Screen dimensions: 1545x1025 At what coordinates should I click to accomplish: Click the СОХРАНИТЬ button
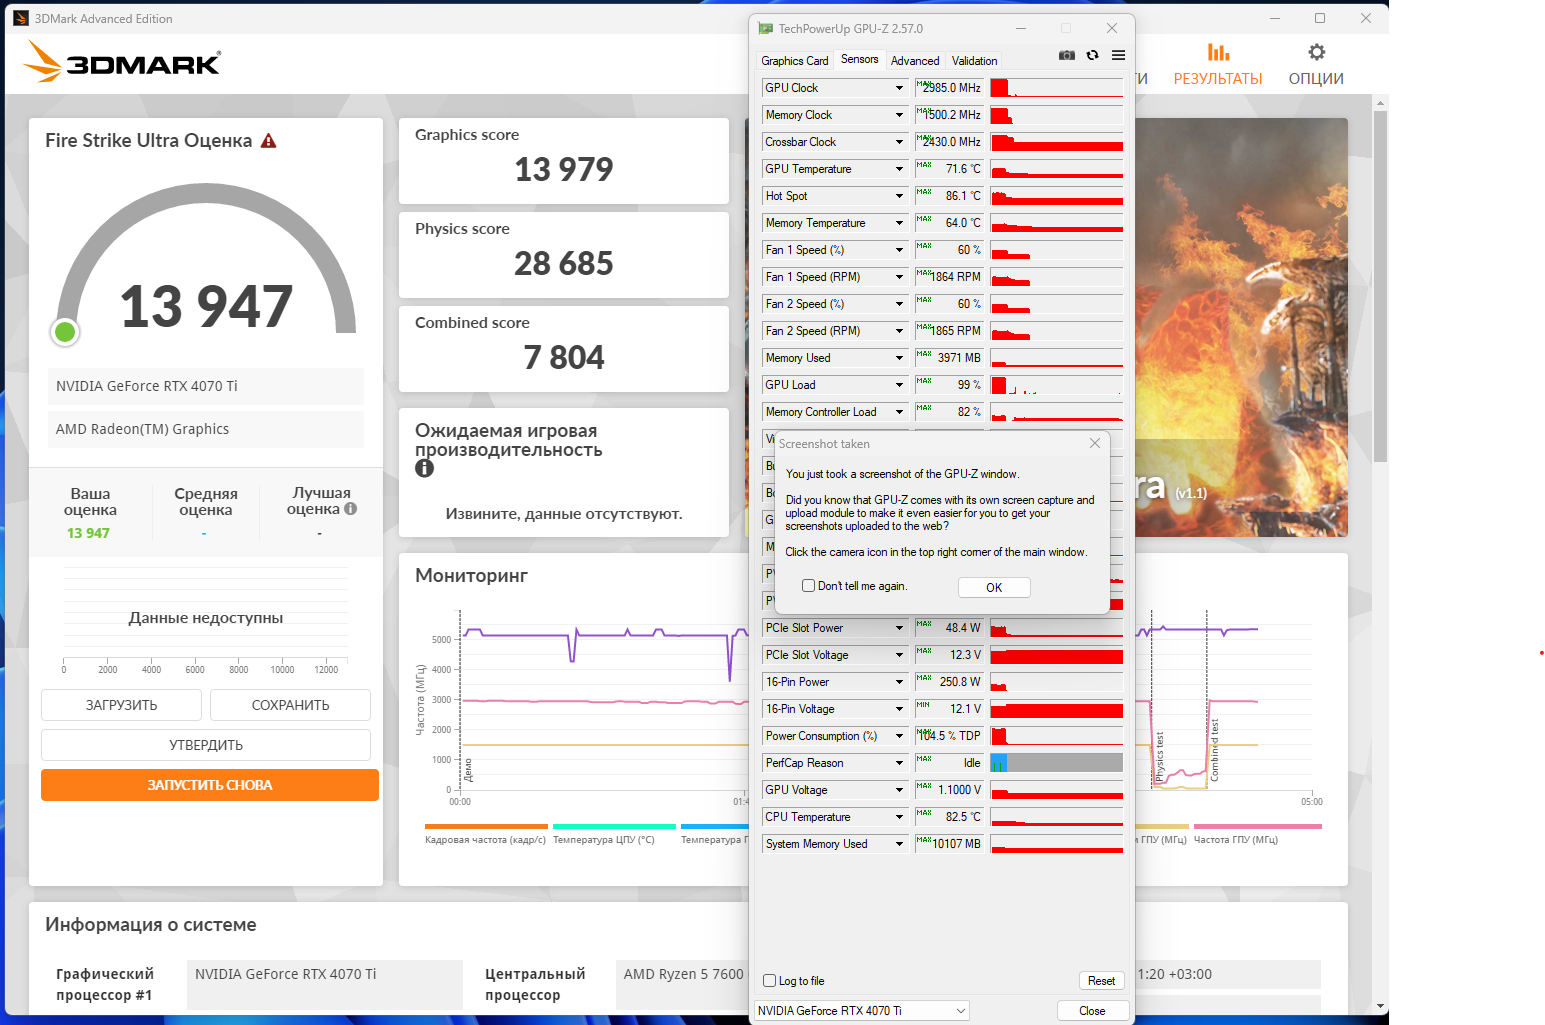(291, 705)
